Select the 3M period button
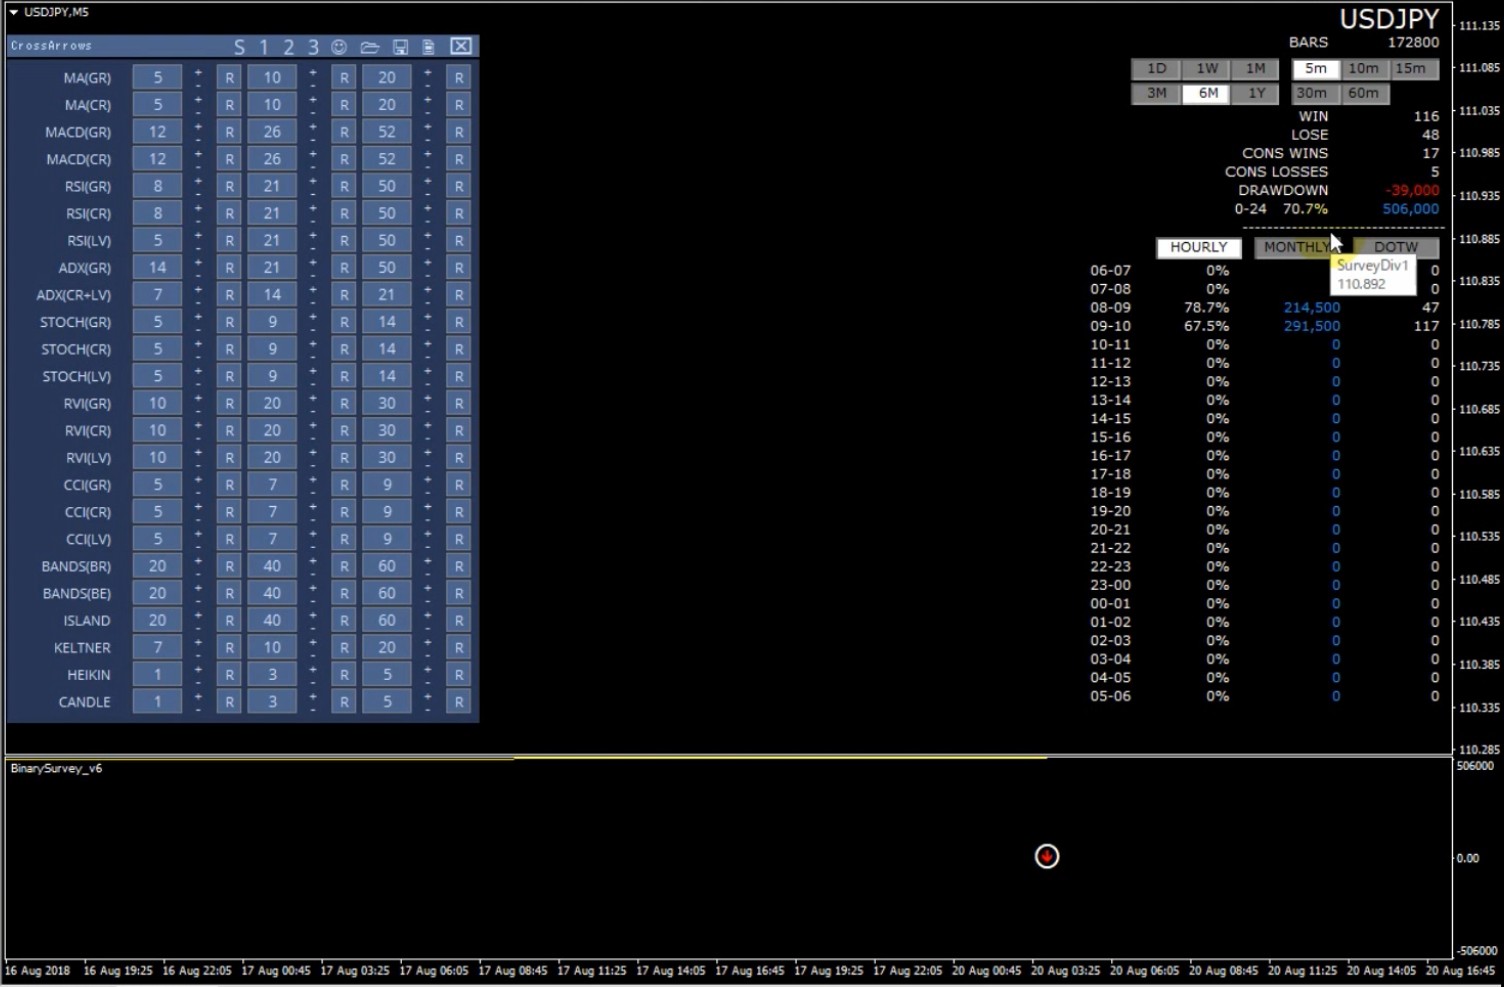 1156,93
